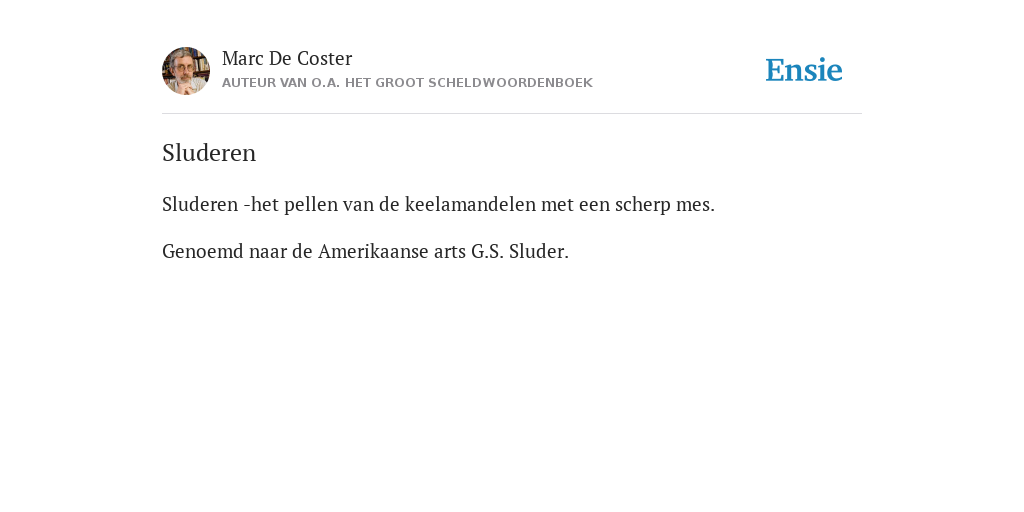Click the author name Marc De Coster
The image size is (1024, 512).
[x=287, y=58]
